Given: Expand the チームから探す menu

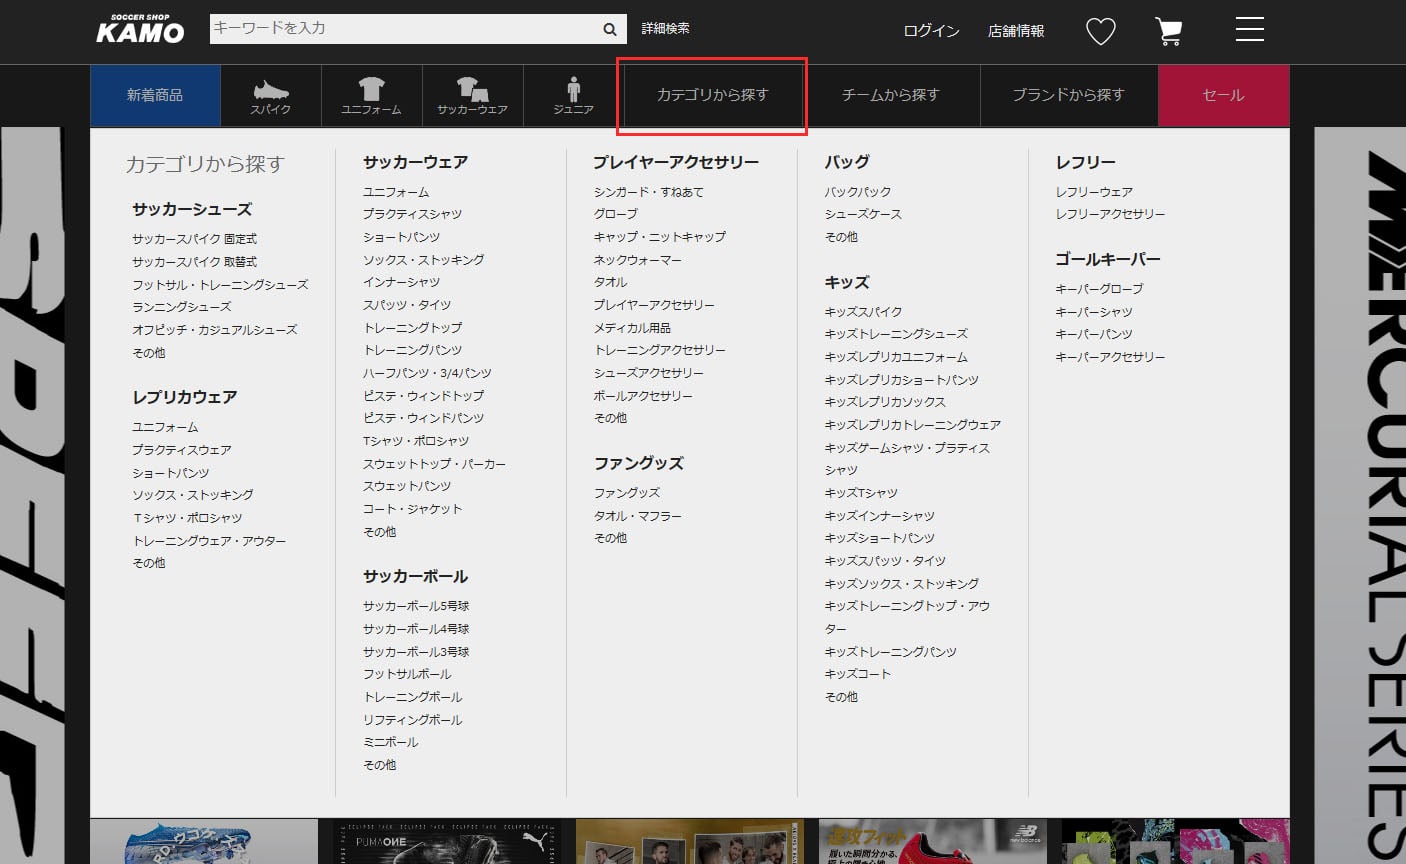Looking at the screenshot, I should pyautogui.click(x=890, y=95).
